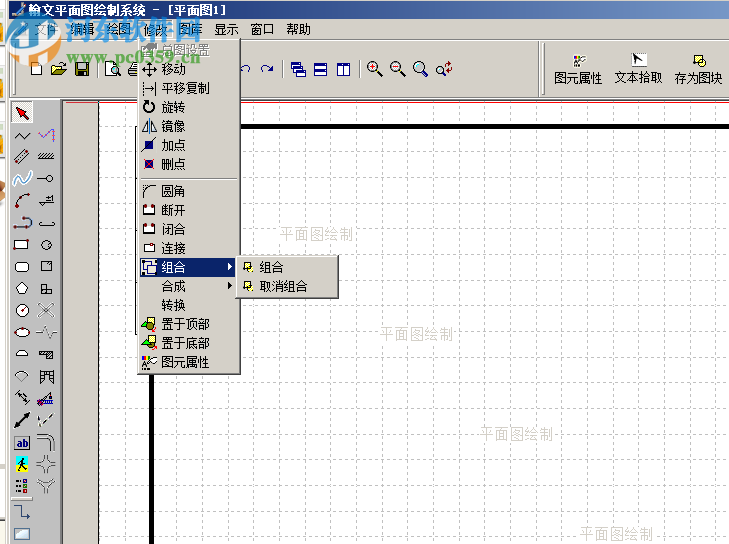729x544 pixels.
Task: Click the zoom out magnifier
Action: [398, 69]
